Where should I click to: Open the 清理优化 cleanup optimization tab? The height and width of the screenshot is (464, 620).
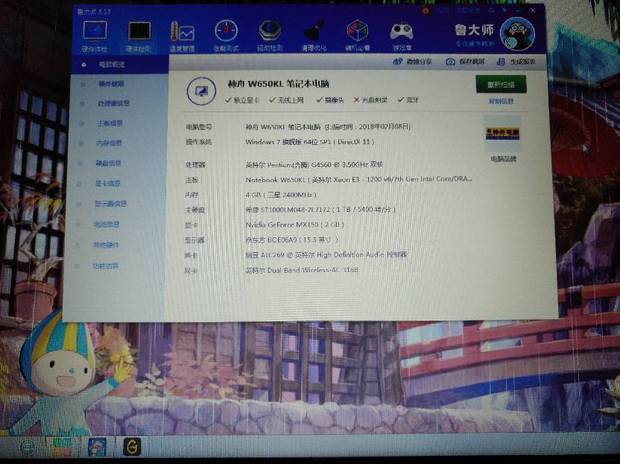tap(314, 36)
